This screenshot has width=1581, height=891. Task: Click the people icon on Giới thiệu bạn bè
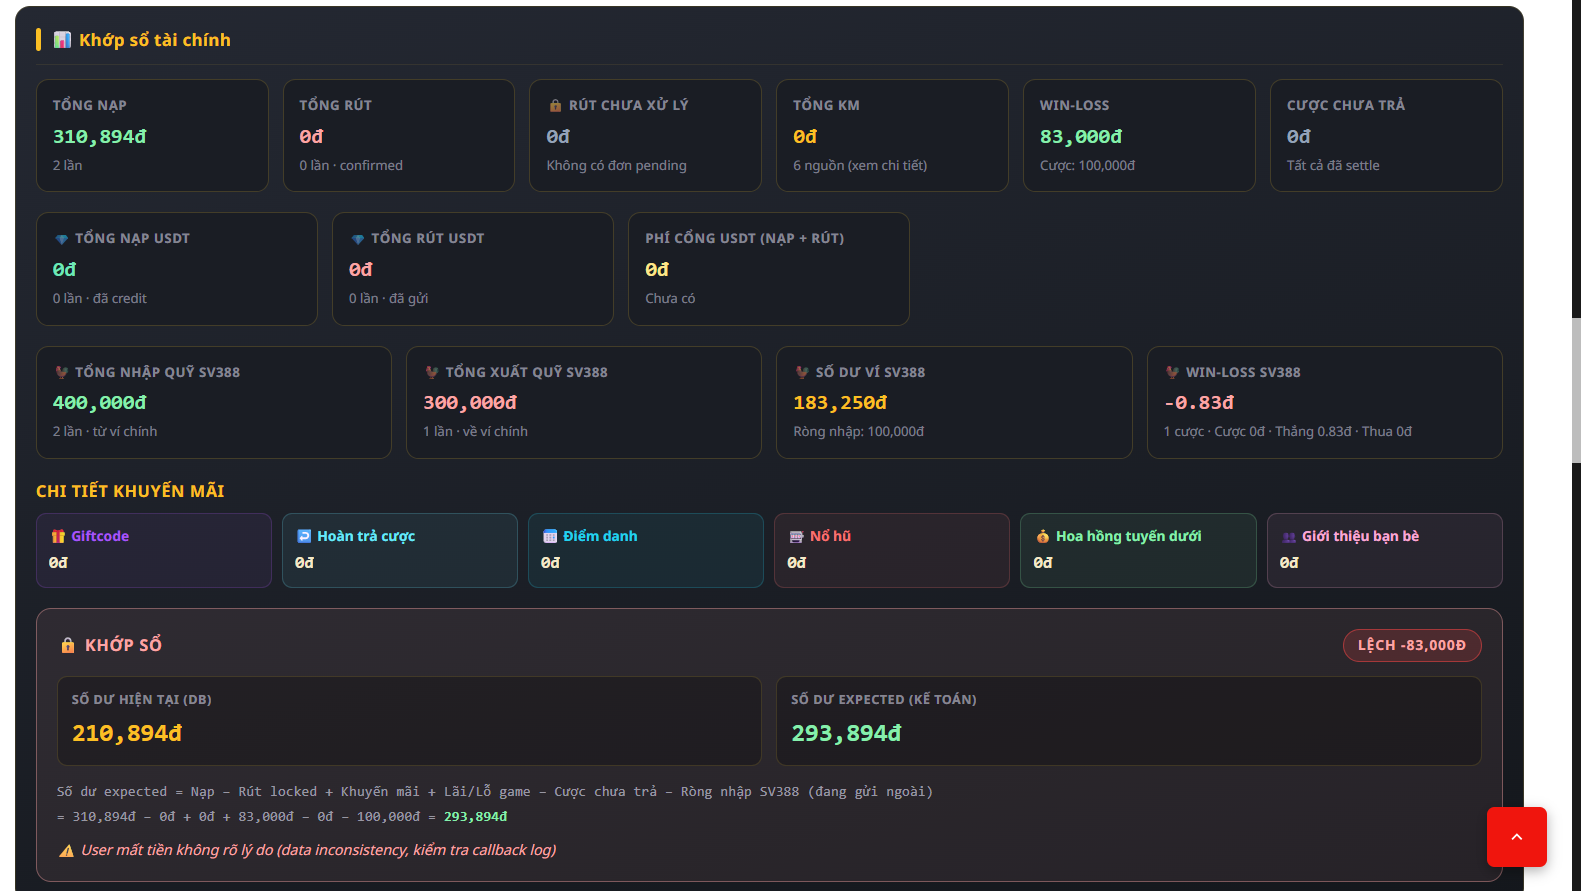pos(1289,537)
